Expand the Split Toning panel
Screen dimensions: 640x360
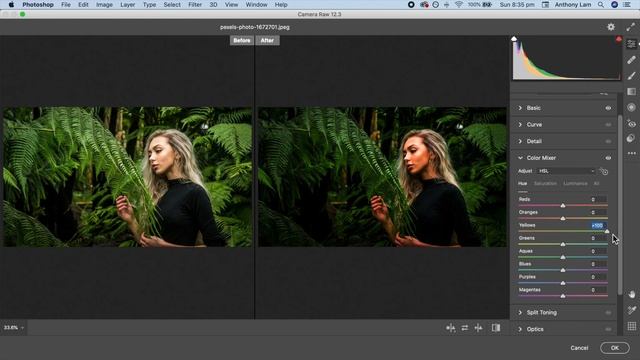520,313
